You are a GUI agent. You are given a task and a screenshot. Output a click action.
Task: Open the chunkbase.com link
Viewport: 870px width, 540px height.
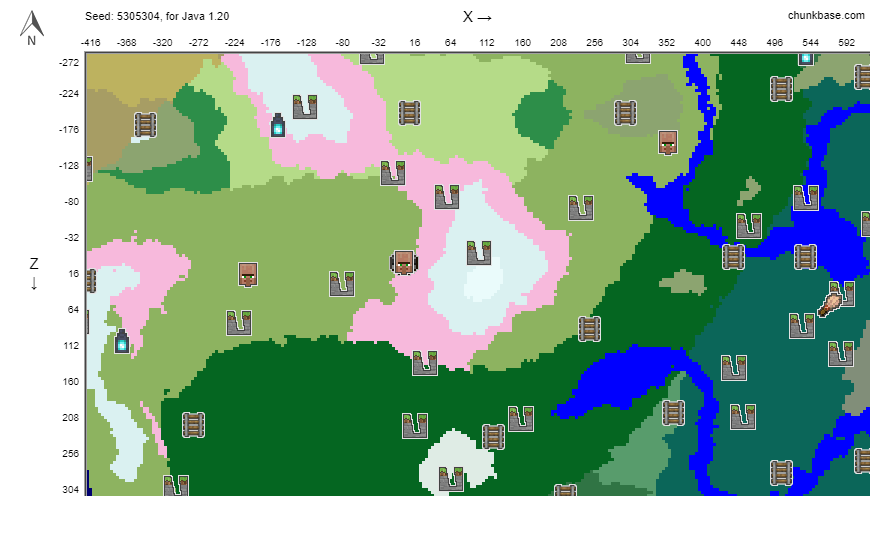[826, 16]
